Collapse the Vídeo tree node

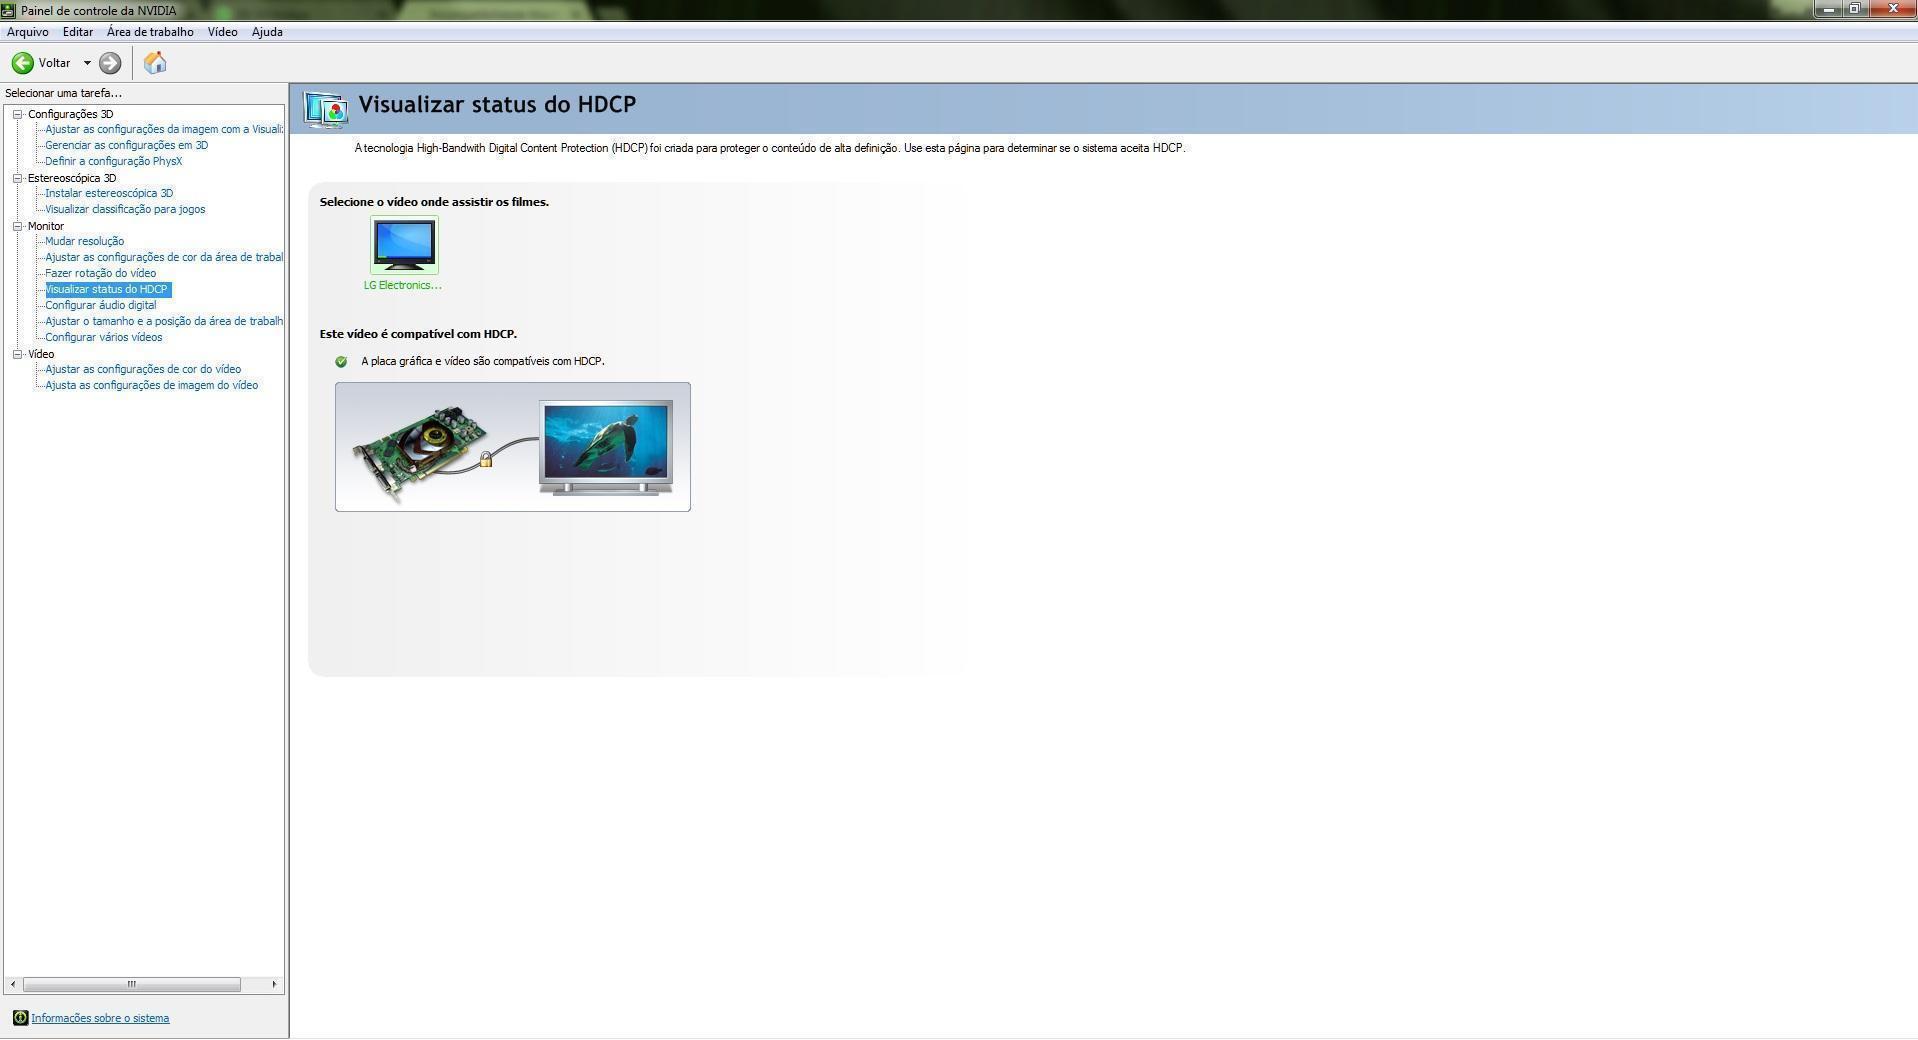pos(17,354)
